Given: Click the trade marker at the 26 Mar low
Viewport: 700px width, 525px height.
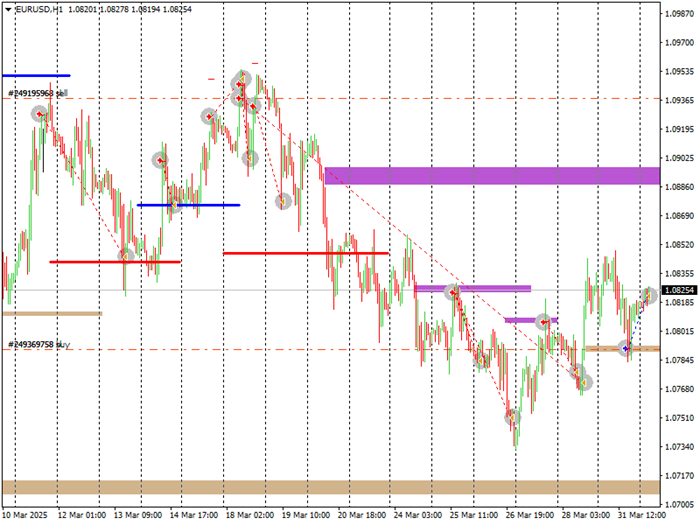Looking at the screenshot, I should point(512,415).
